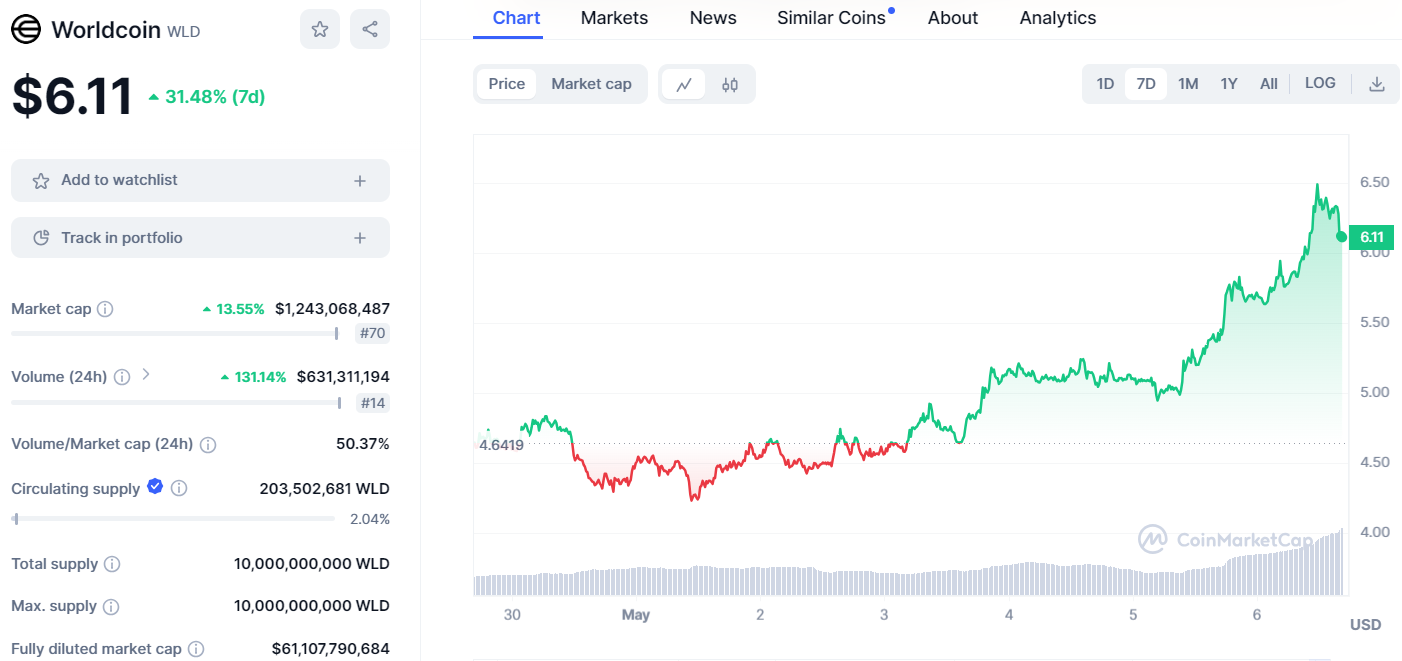Expand Track in portfolio plus sign
Image resolution: width=1402 pixels, height=661 pixels.
(x=360, y=238)
